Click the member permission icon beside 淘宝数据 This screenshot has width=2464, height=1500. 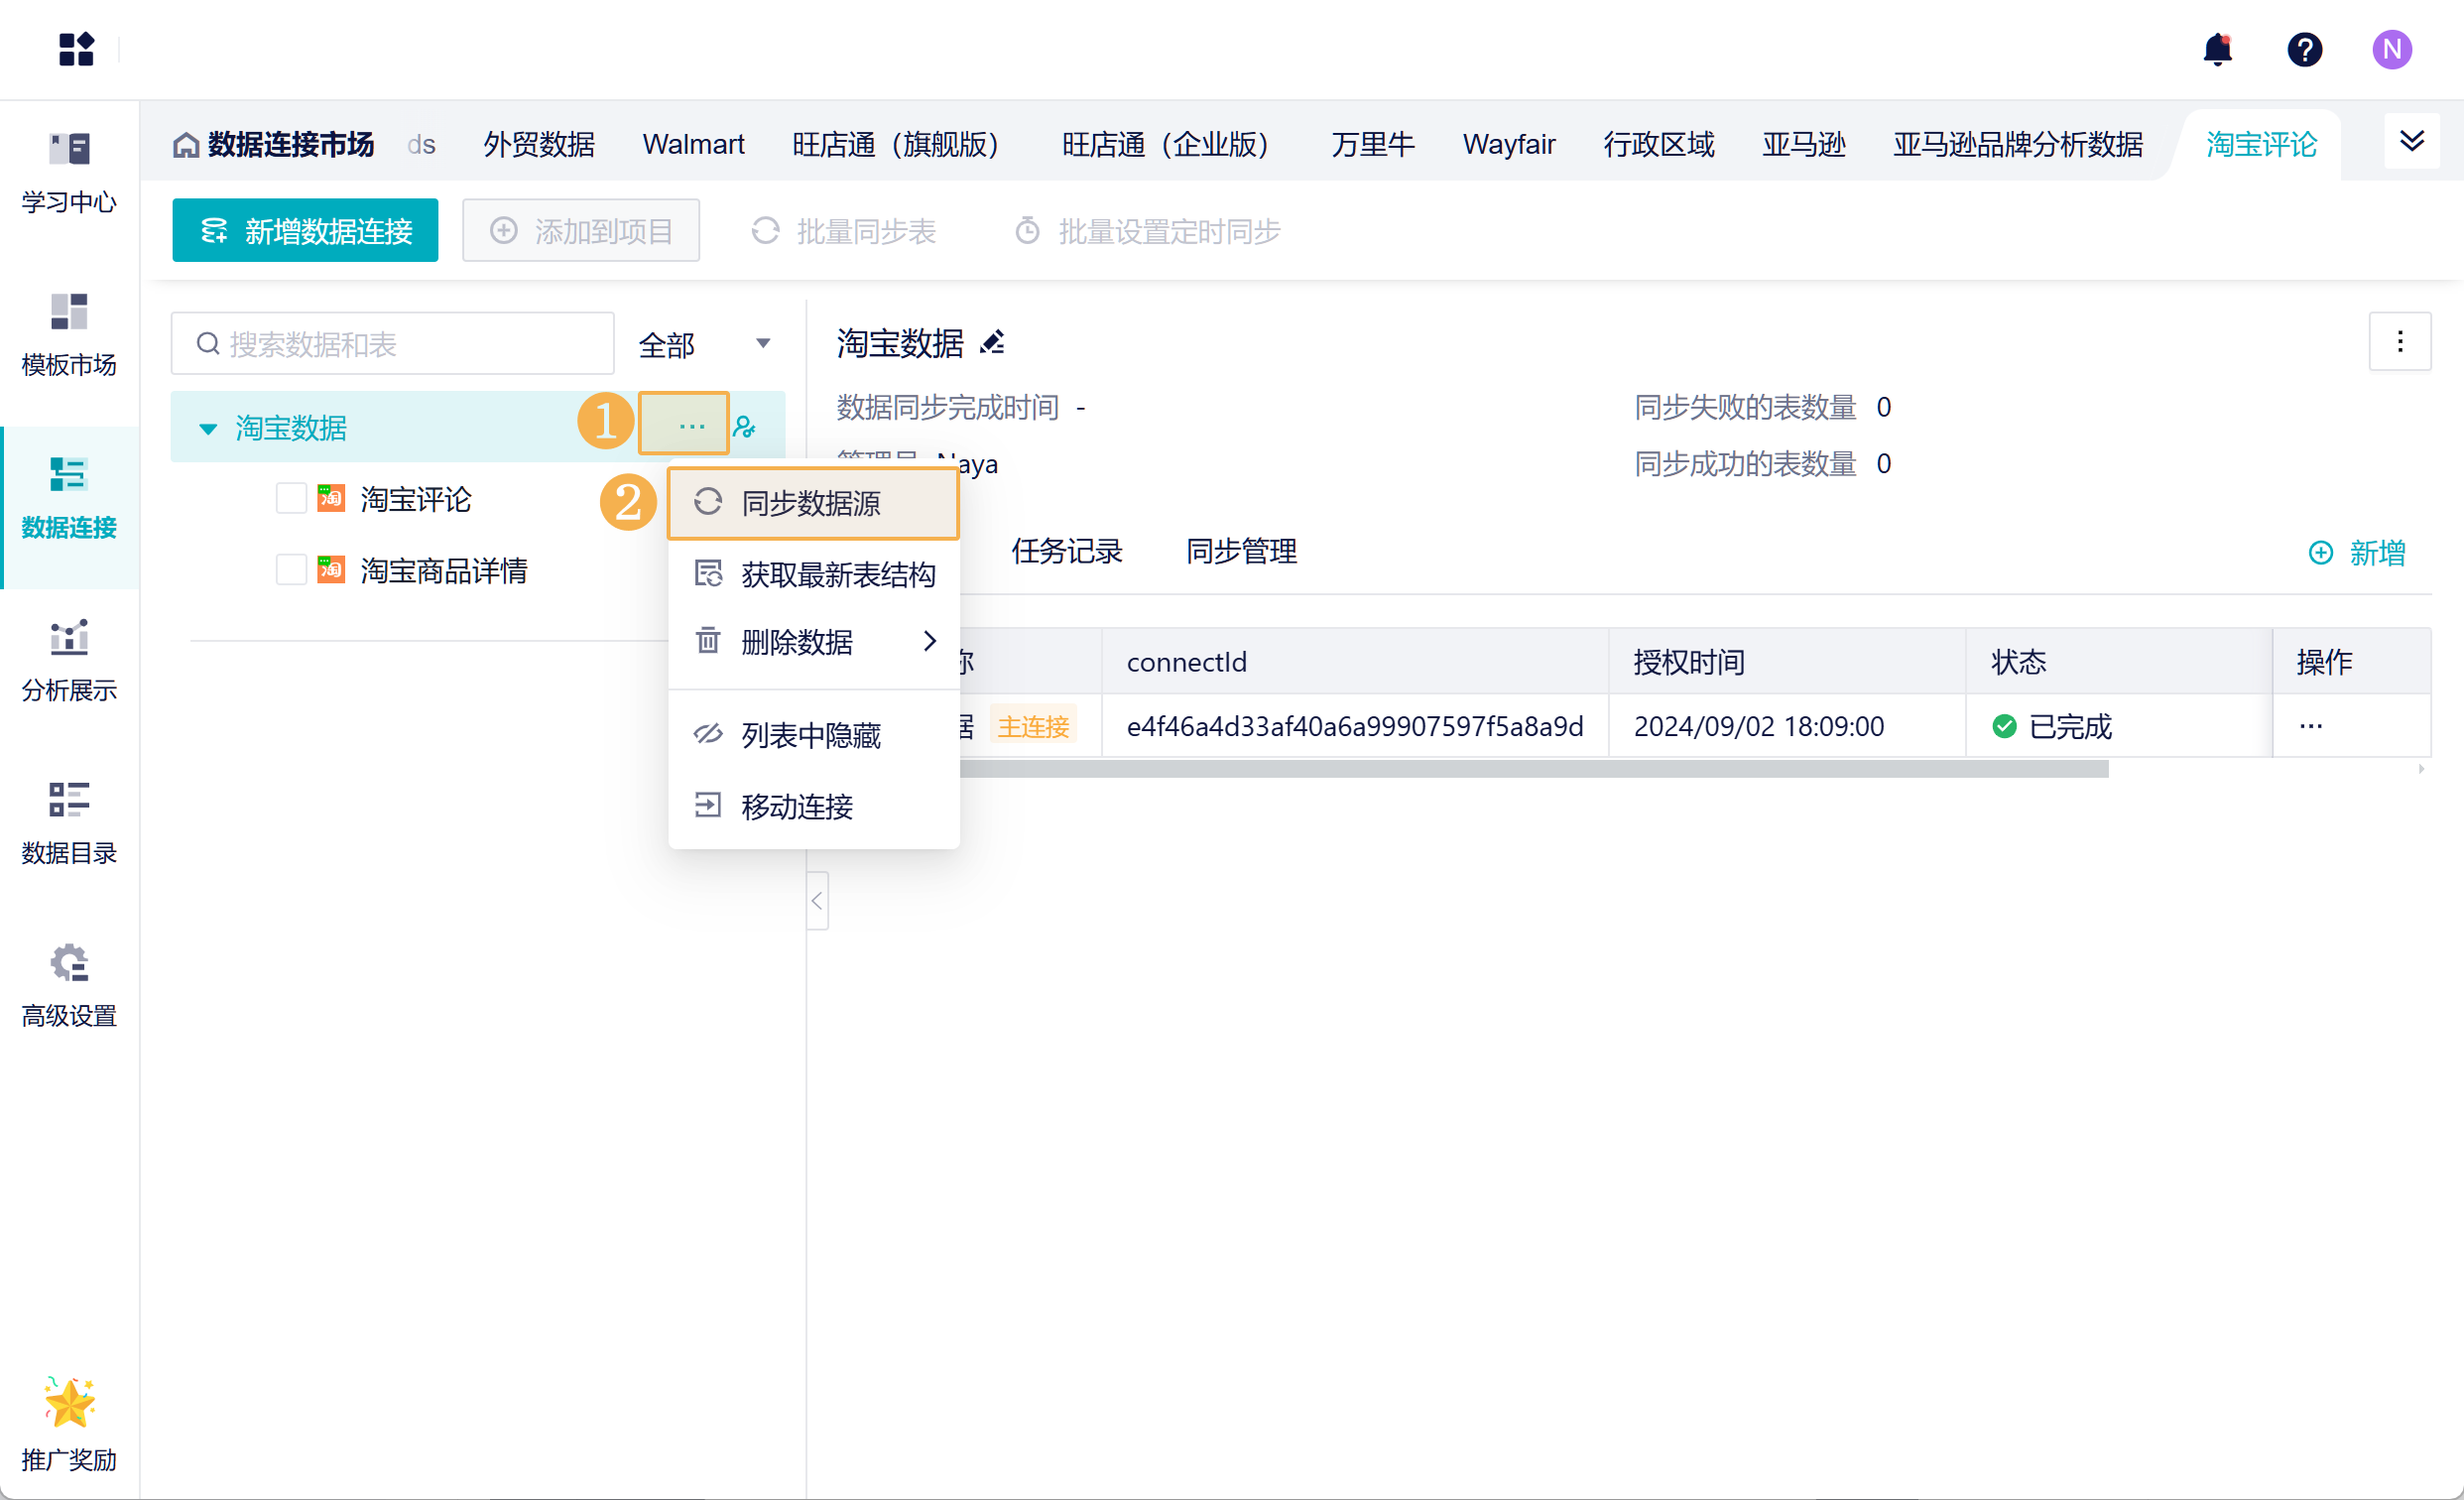click(744, 427)
